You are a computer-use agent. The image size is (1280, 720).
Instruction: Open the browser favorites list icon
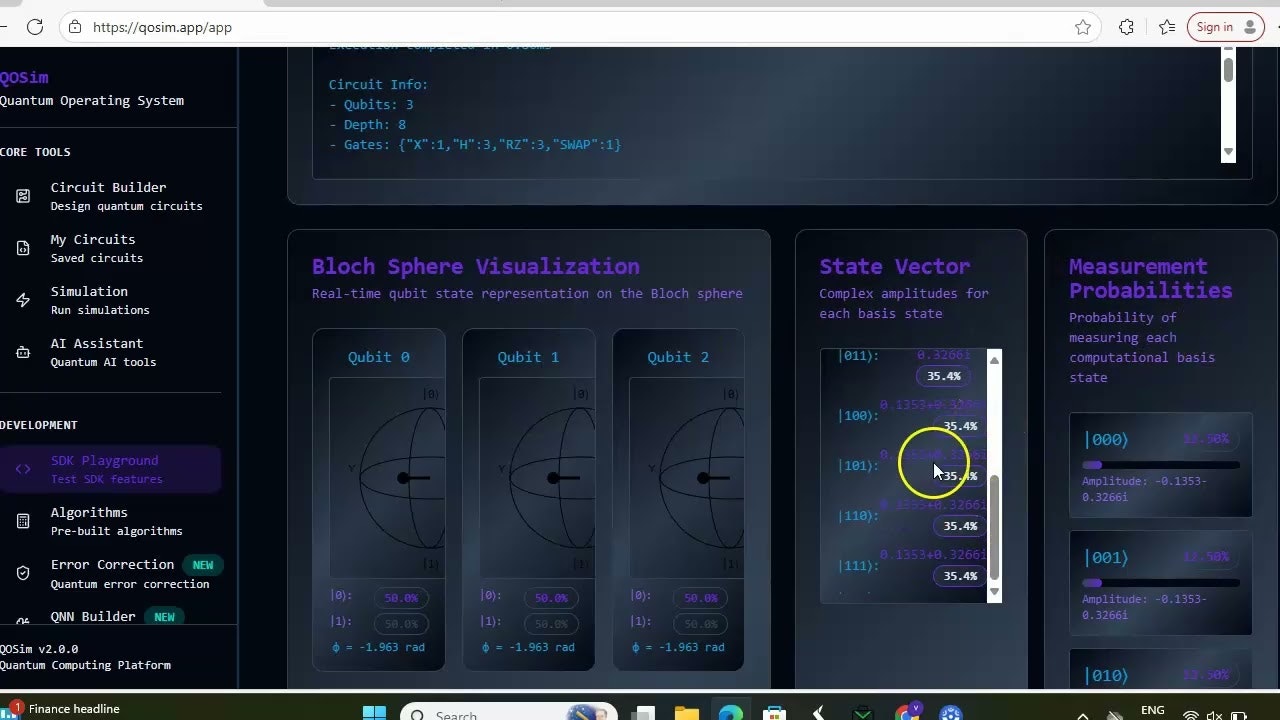point(1167,27)
